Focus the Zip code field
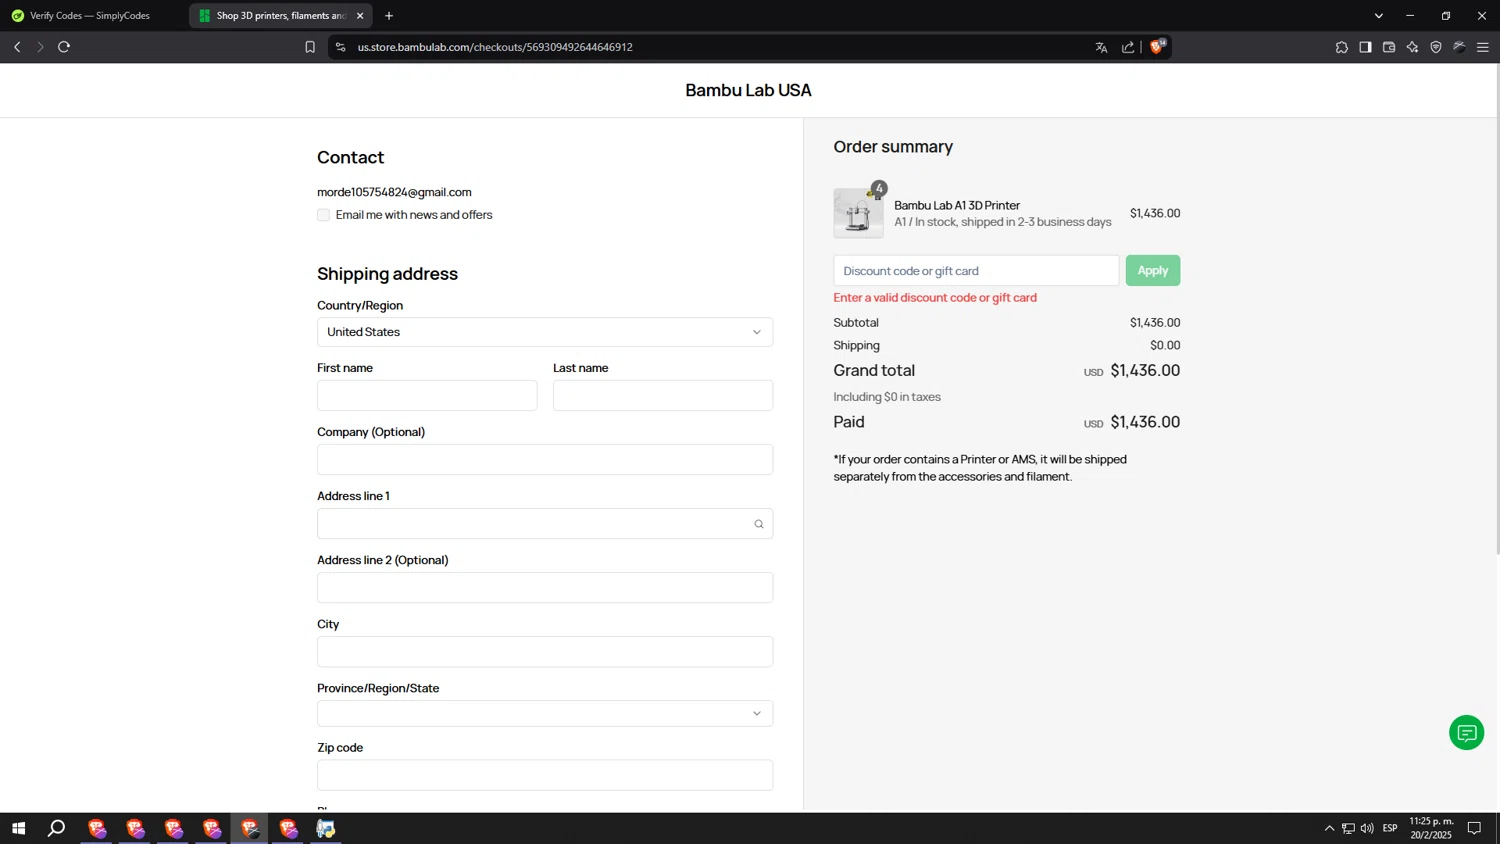This screenshot has height=844, width=1500. click(x=545, y=775)
